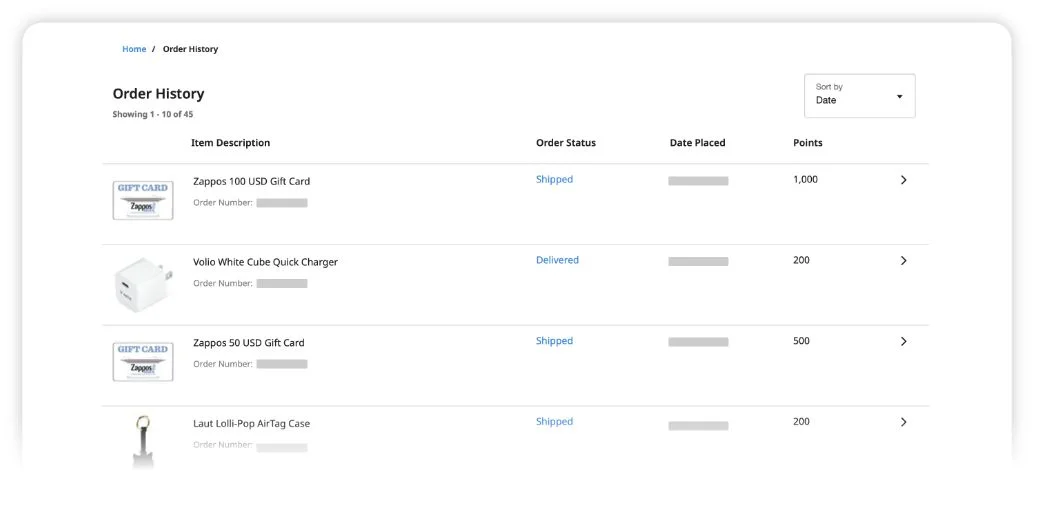Click Zappos 100 USD Gift Card title
Viewport: 1041px width, 528px height.
point(251,181)
